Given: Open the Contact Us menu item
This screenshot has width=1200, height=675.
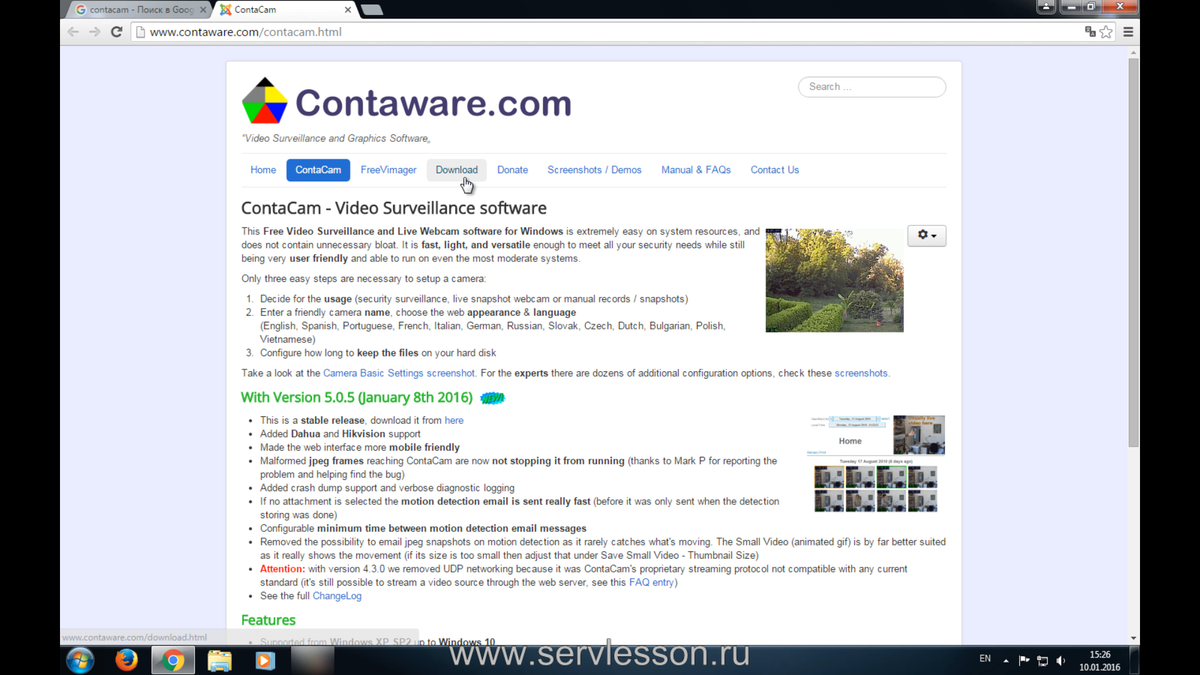Looking at the screenshot, I should pos(775,170).
